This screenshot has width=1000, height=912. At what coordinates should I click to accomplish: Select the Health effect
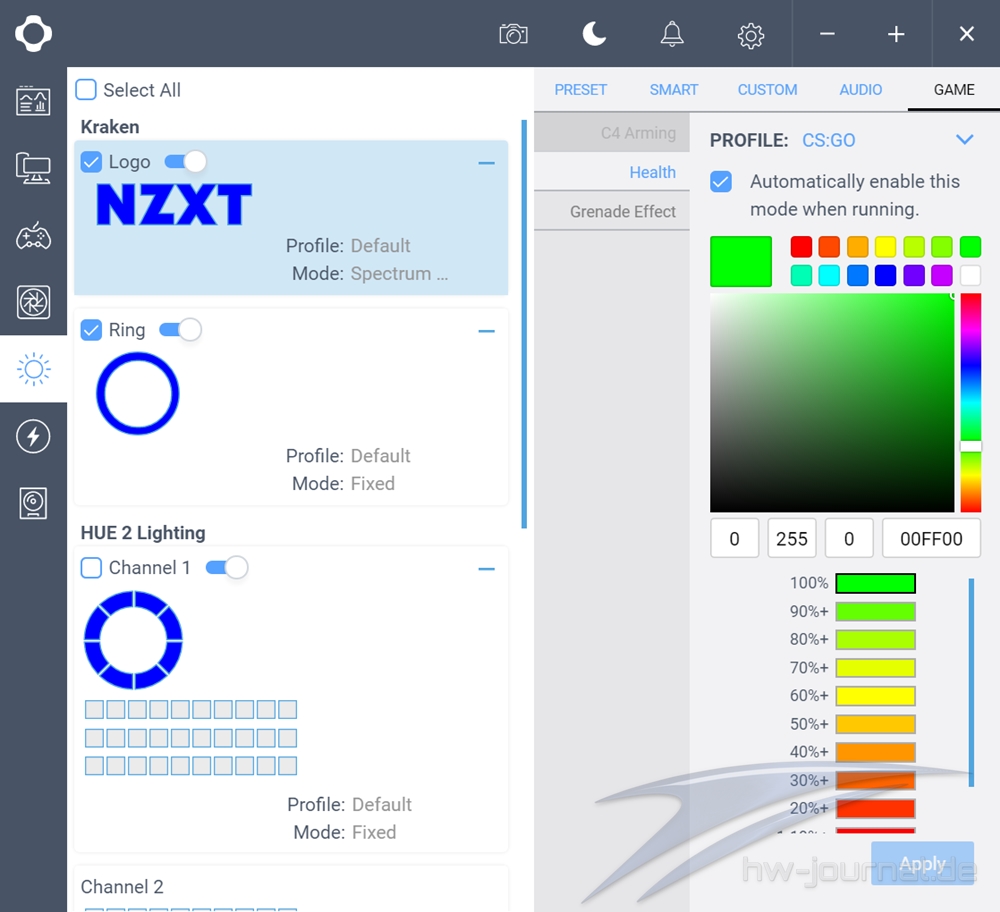pos(612,172)
